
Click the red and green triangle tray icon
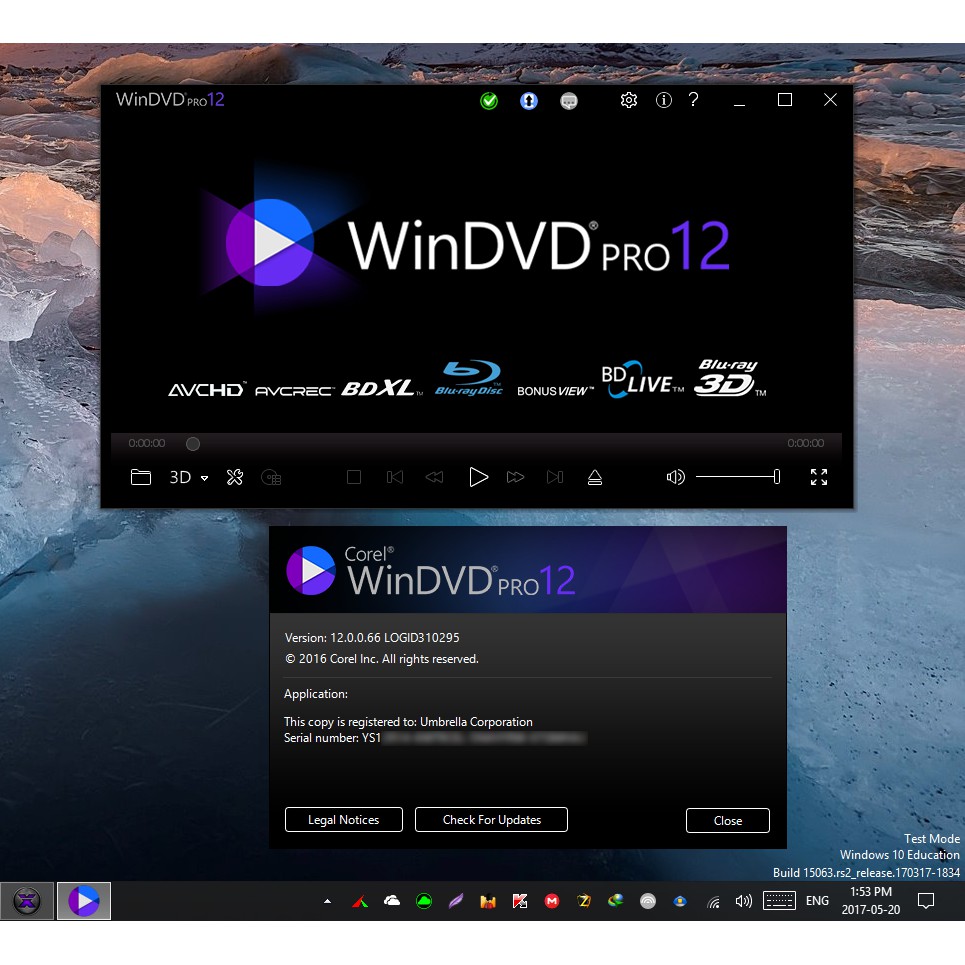[x=360, y=902]
